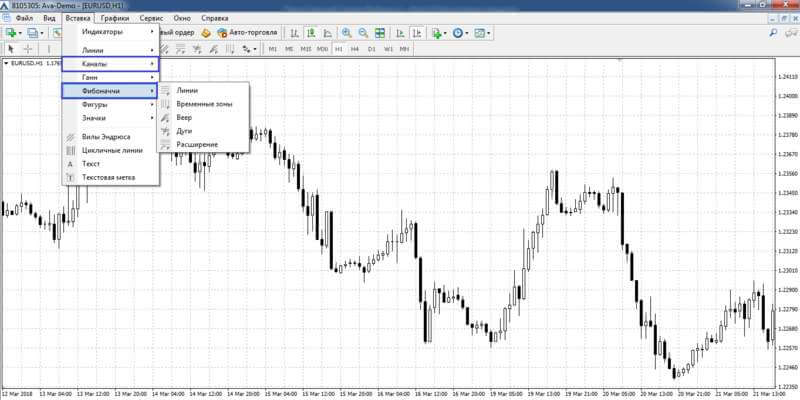The width and height of the screenshot is (800, 400).
Task: Open the periodicity clock dropdown
Action: tap(459, 33)
